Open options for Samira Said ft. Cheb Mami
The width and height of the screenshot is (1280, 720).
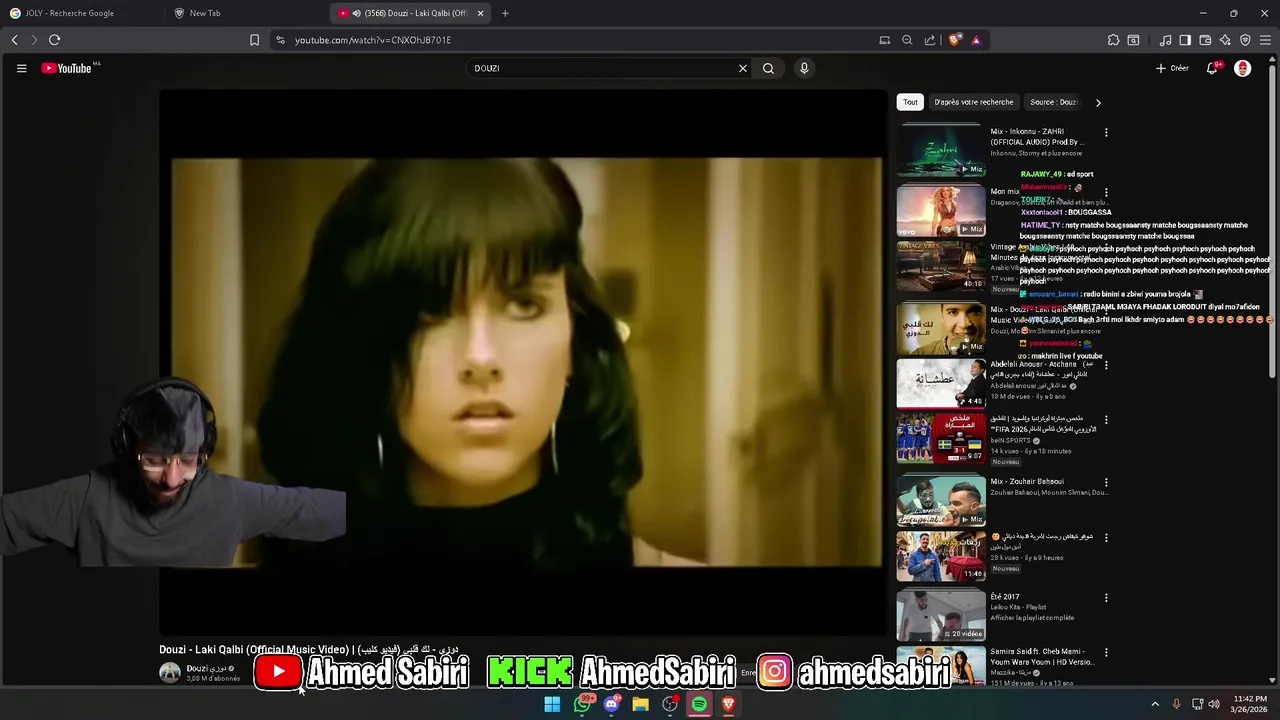[1106, 652]
